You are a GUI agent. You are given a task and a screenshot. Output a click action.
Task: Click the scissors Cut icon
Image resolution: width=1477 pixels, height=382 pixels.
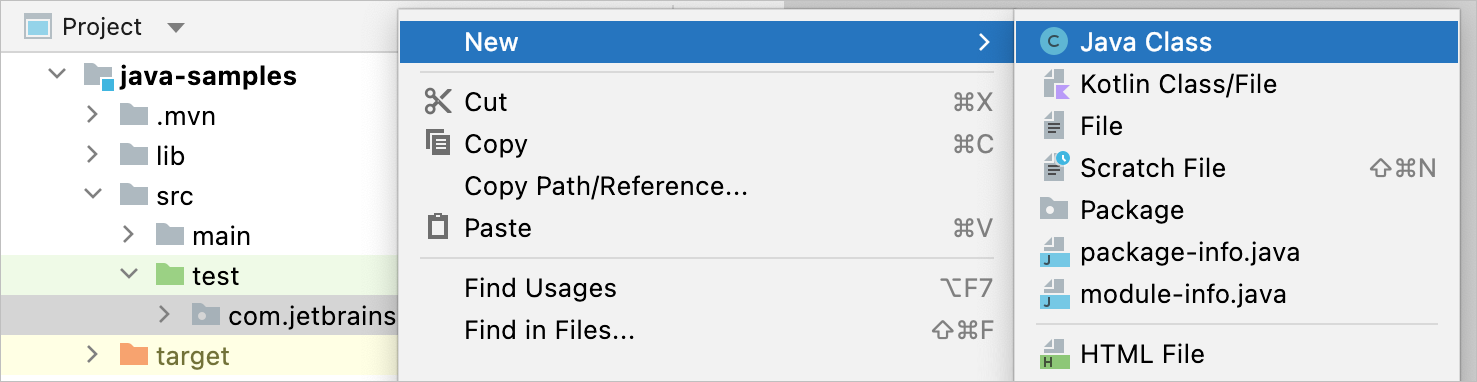[x=438, y=101]
